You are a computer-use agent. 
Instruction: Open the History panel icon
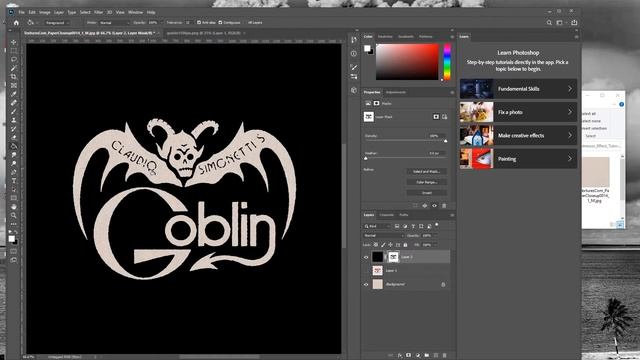click(x=353, y=40)
